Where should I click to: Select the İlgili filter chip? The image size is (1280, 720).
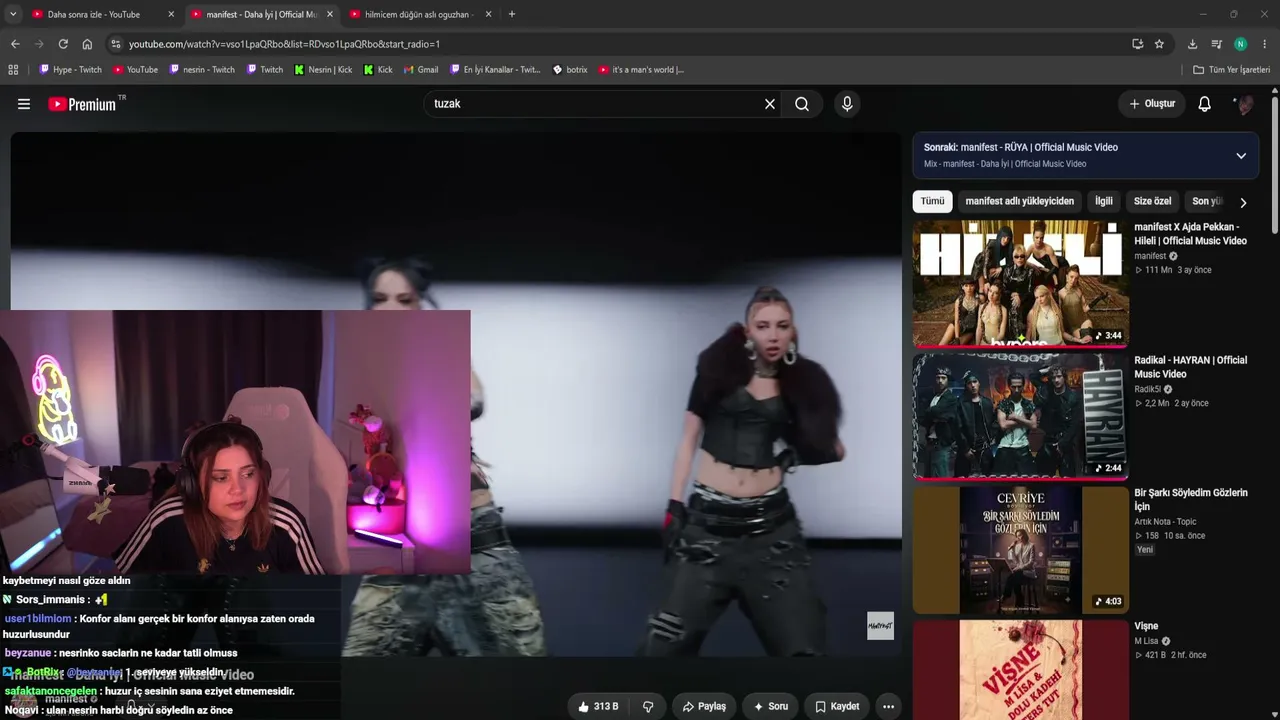coord(1103,201)
